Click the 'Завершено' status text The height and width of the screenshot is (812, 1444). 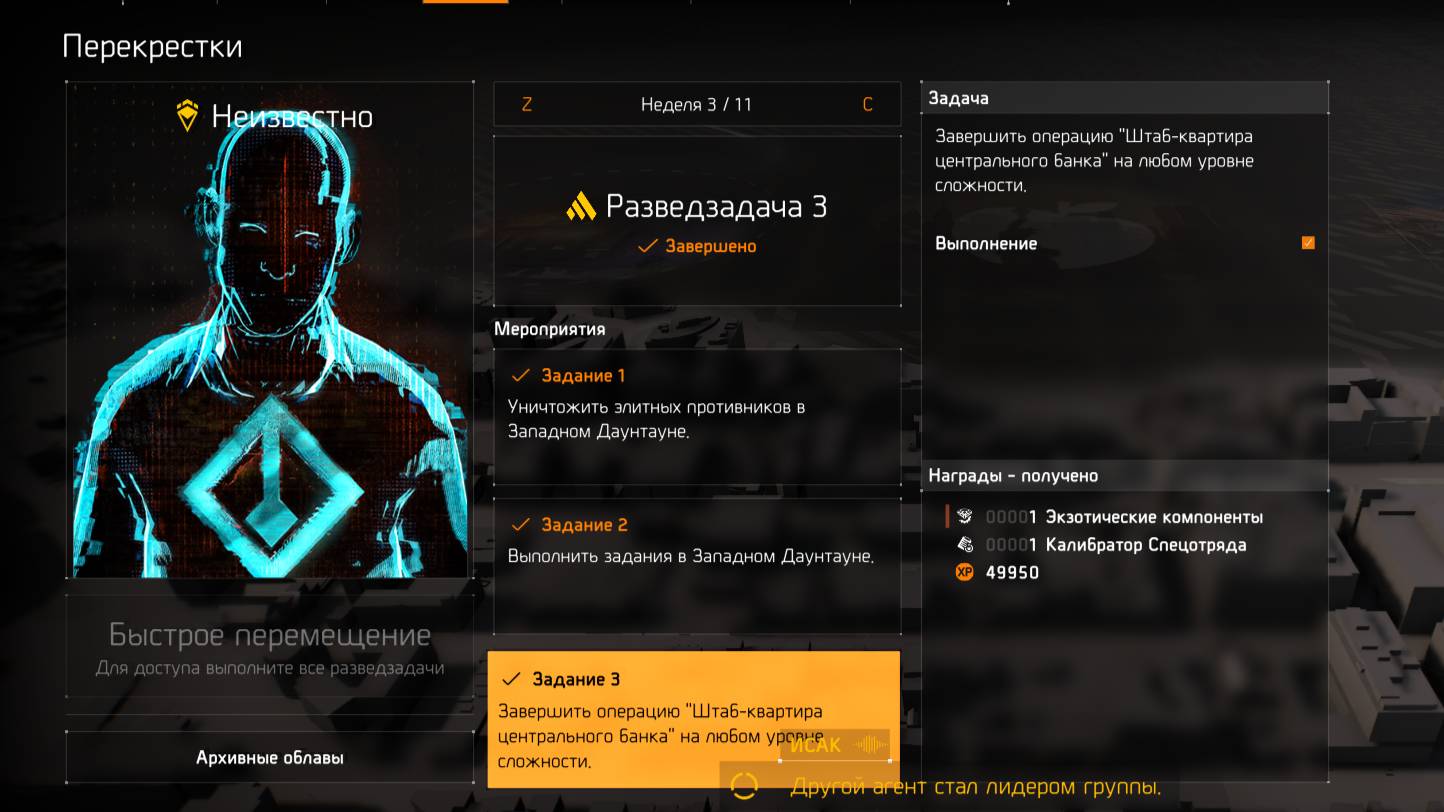coord(711,246)
